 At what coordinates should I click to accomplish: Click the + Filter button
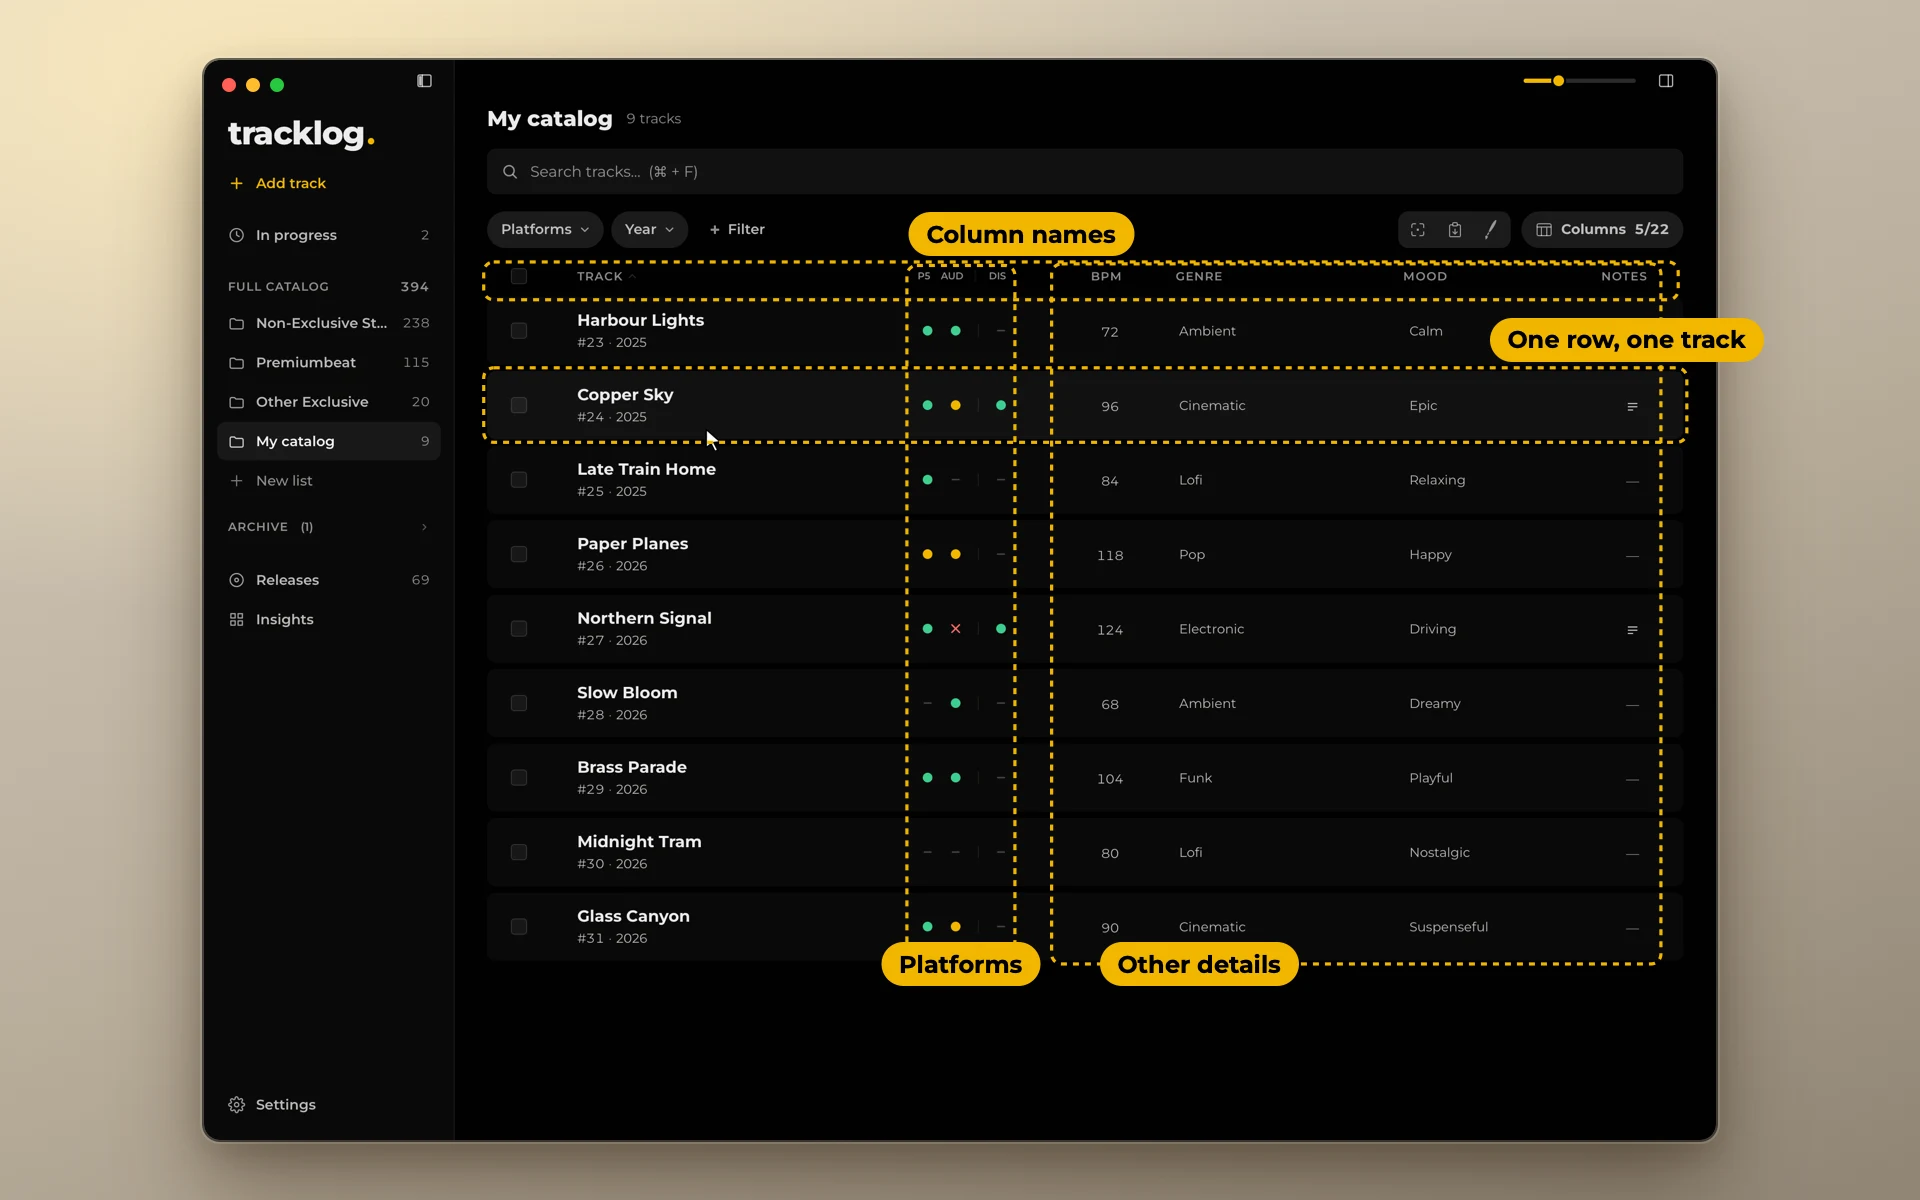pos(737,230)
